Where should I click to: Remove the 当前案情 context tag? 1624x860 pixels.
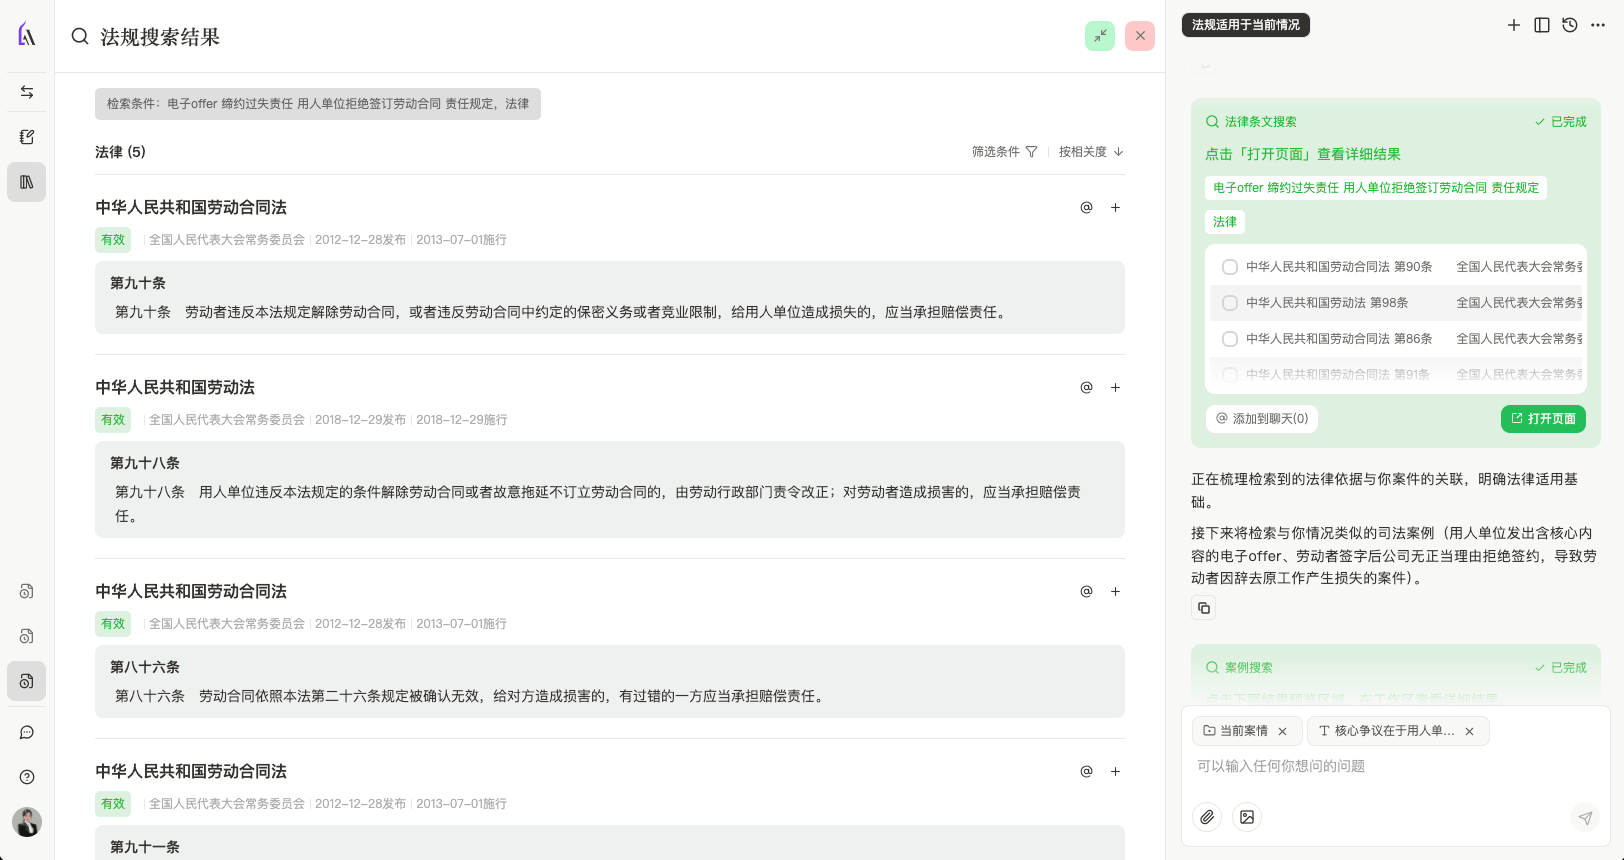coord(1283,731)
